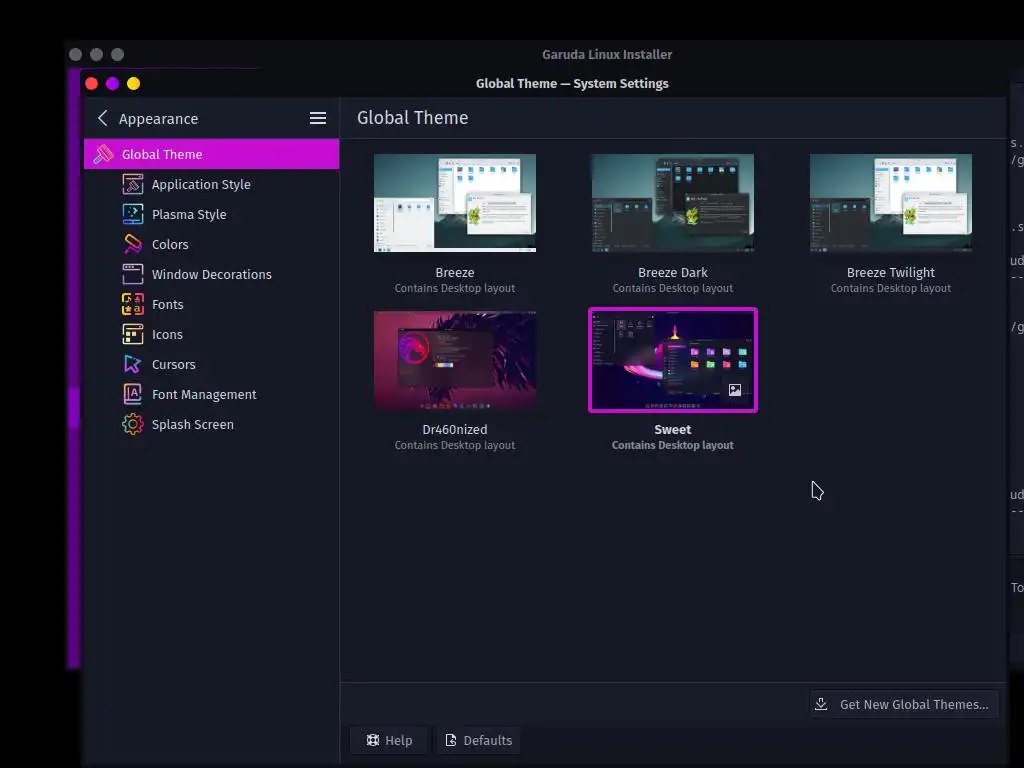This screenshot has width=1024, height=768.
Task: Click the Splash Screen gear icon
Action: (133, 424)
